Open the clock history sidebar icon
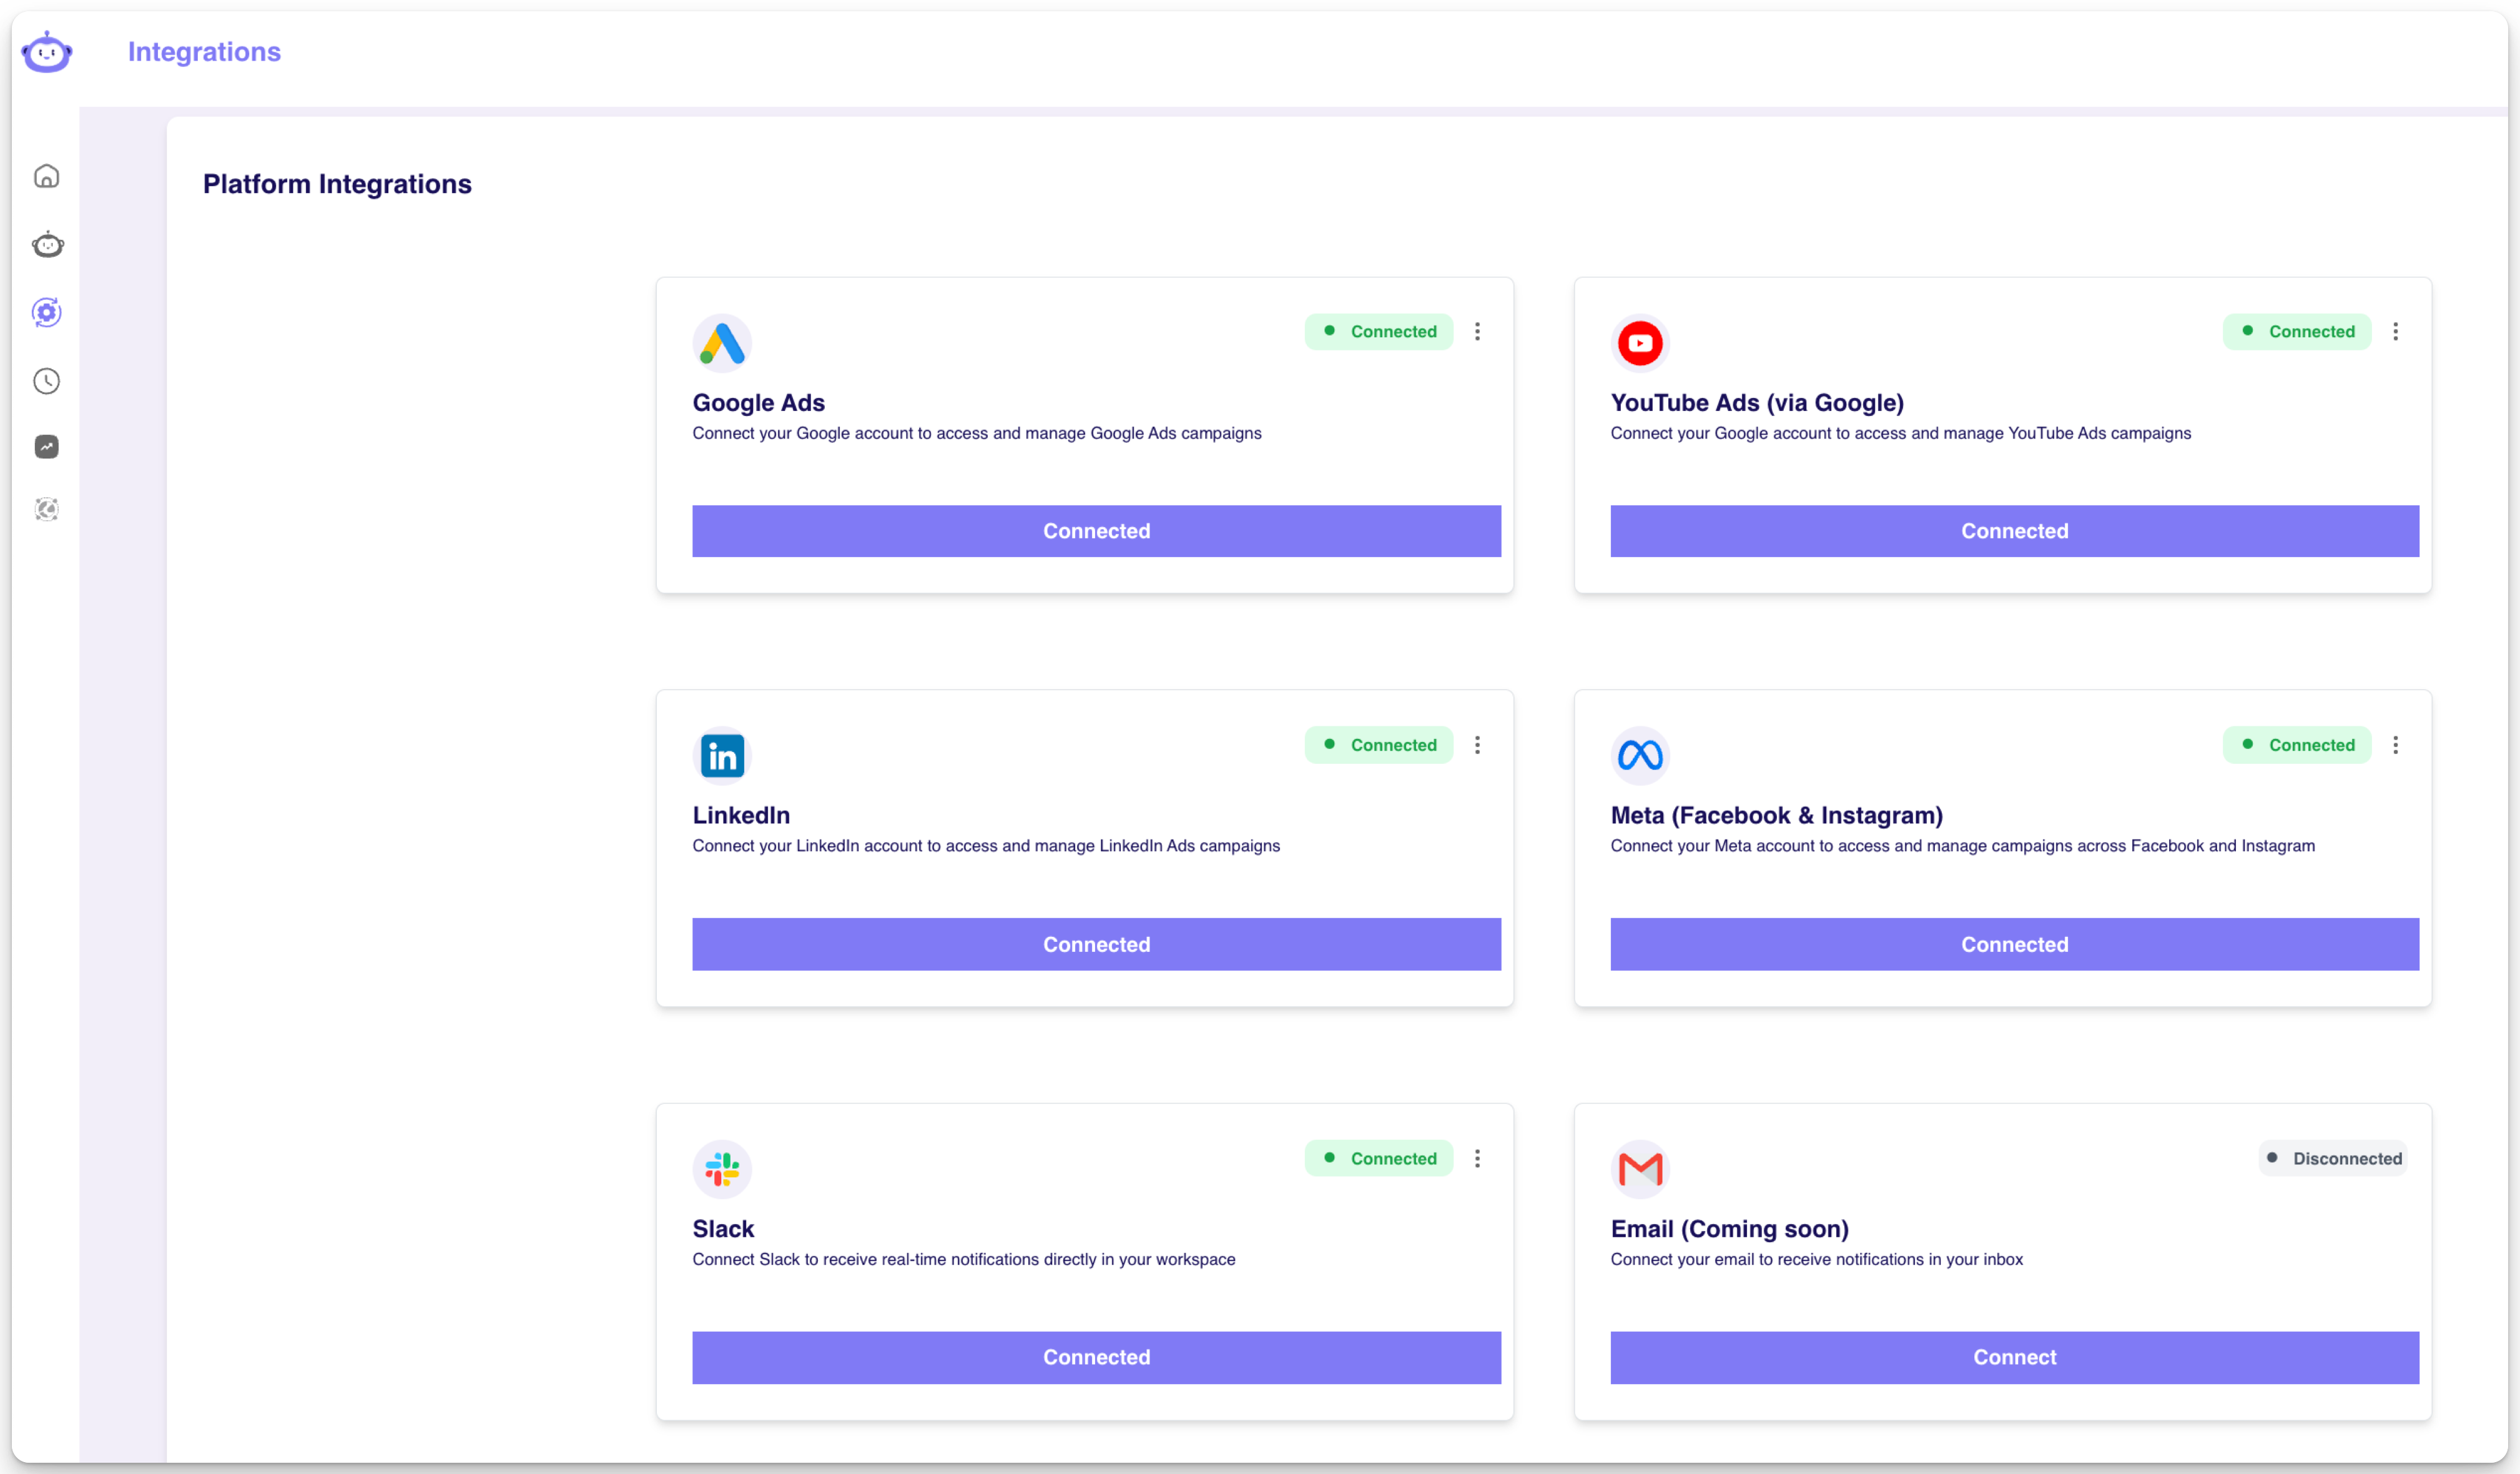2520x1474 pixels. [47, 381]
